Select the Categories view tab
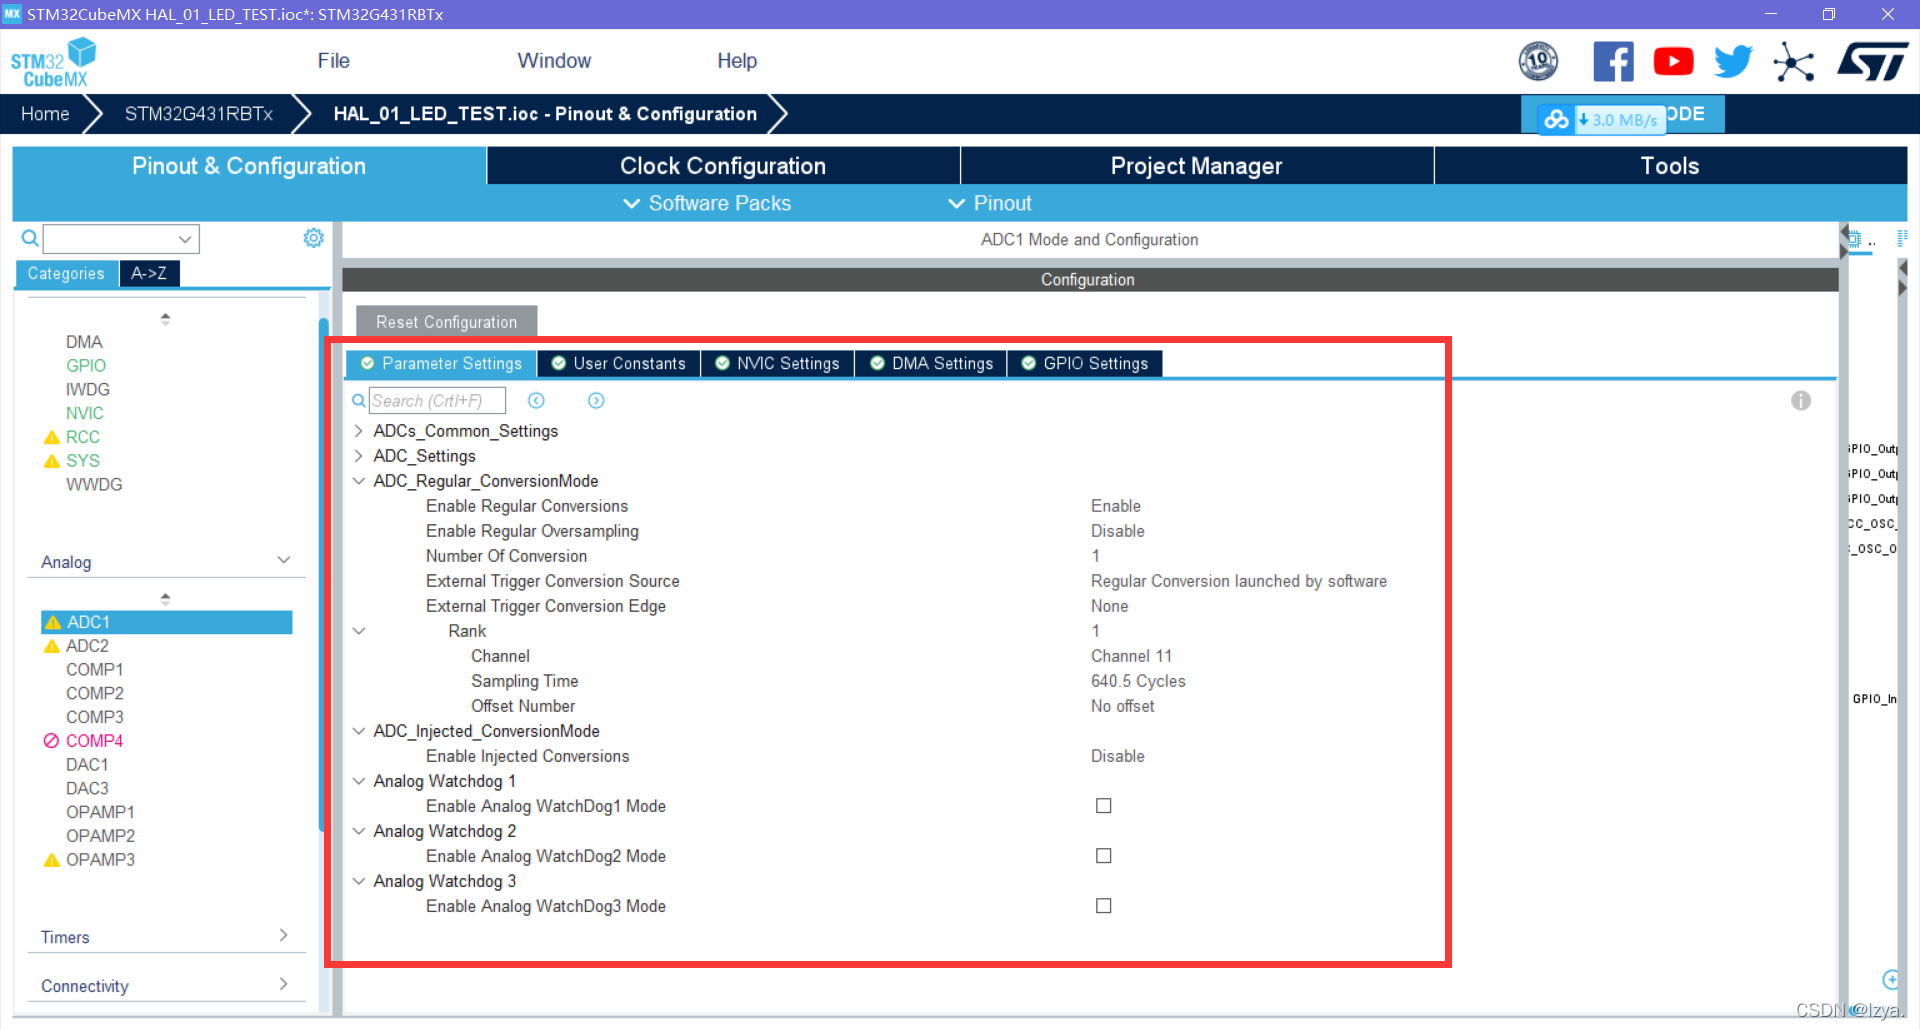The width and height of the screenshot is (1920, 1030). (66, 273)
